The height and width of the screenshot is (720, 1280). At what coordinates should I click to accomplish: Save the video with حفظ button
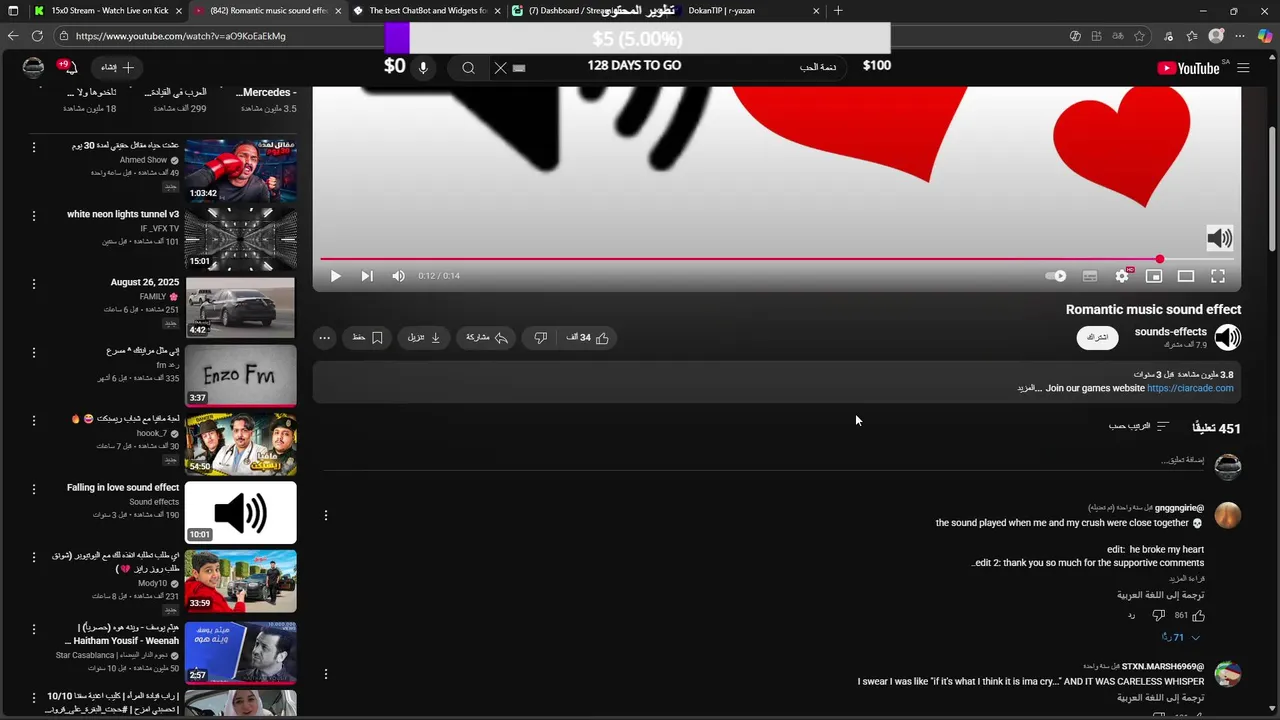[x=367, y=338]
